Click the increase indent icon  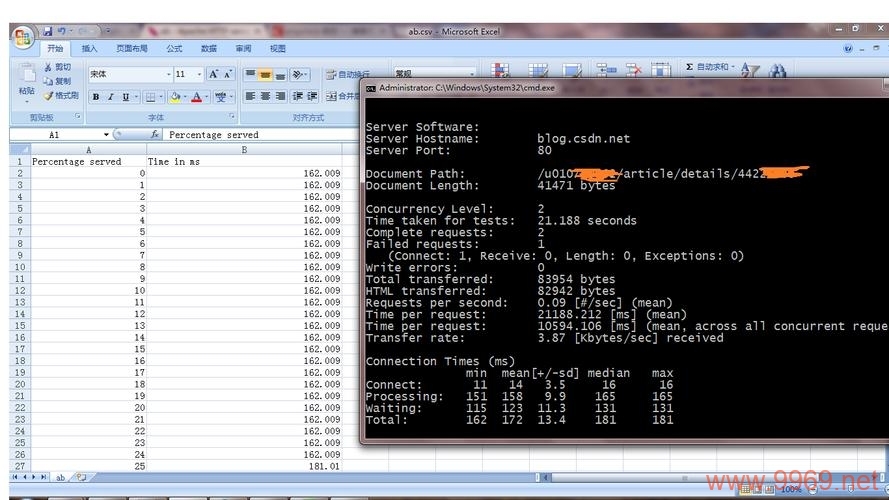pos(312,96)
